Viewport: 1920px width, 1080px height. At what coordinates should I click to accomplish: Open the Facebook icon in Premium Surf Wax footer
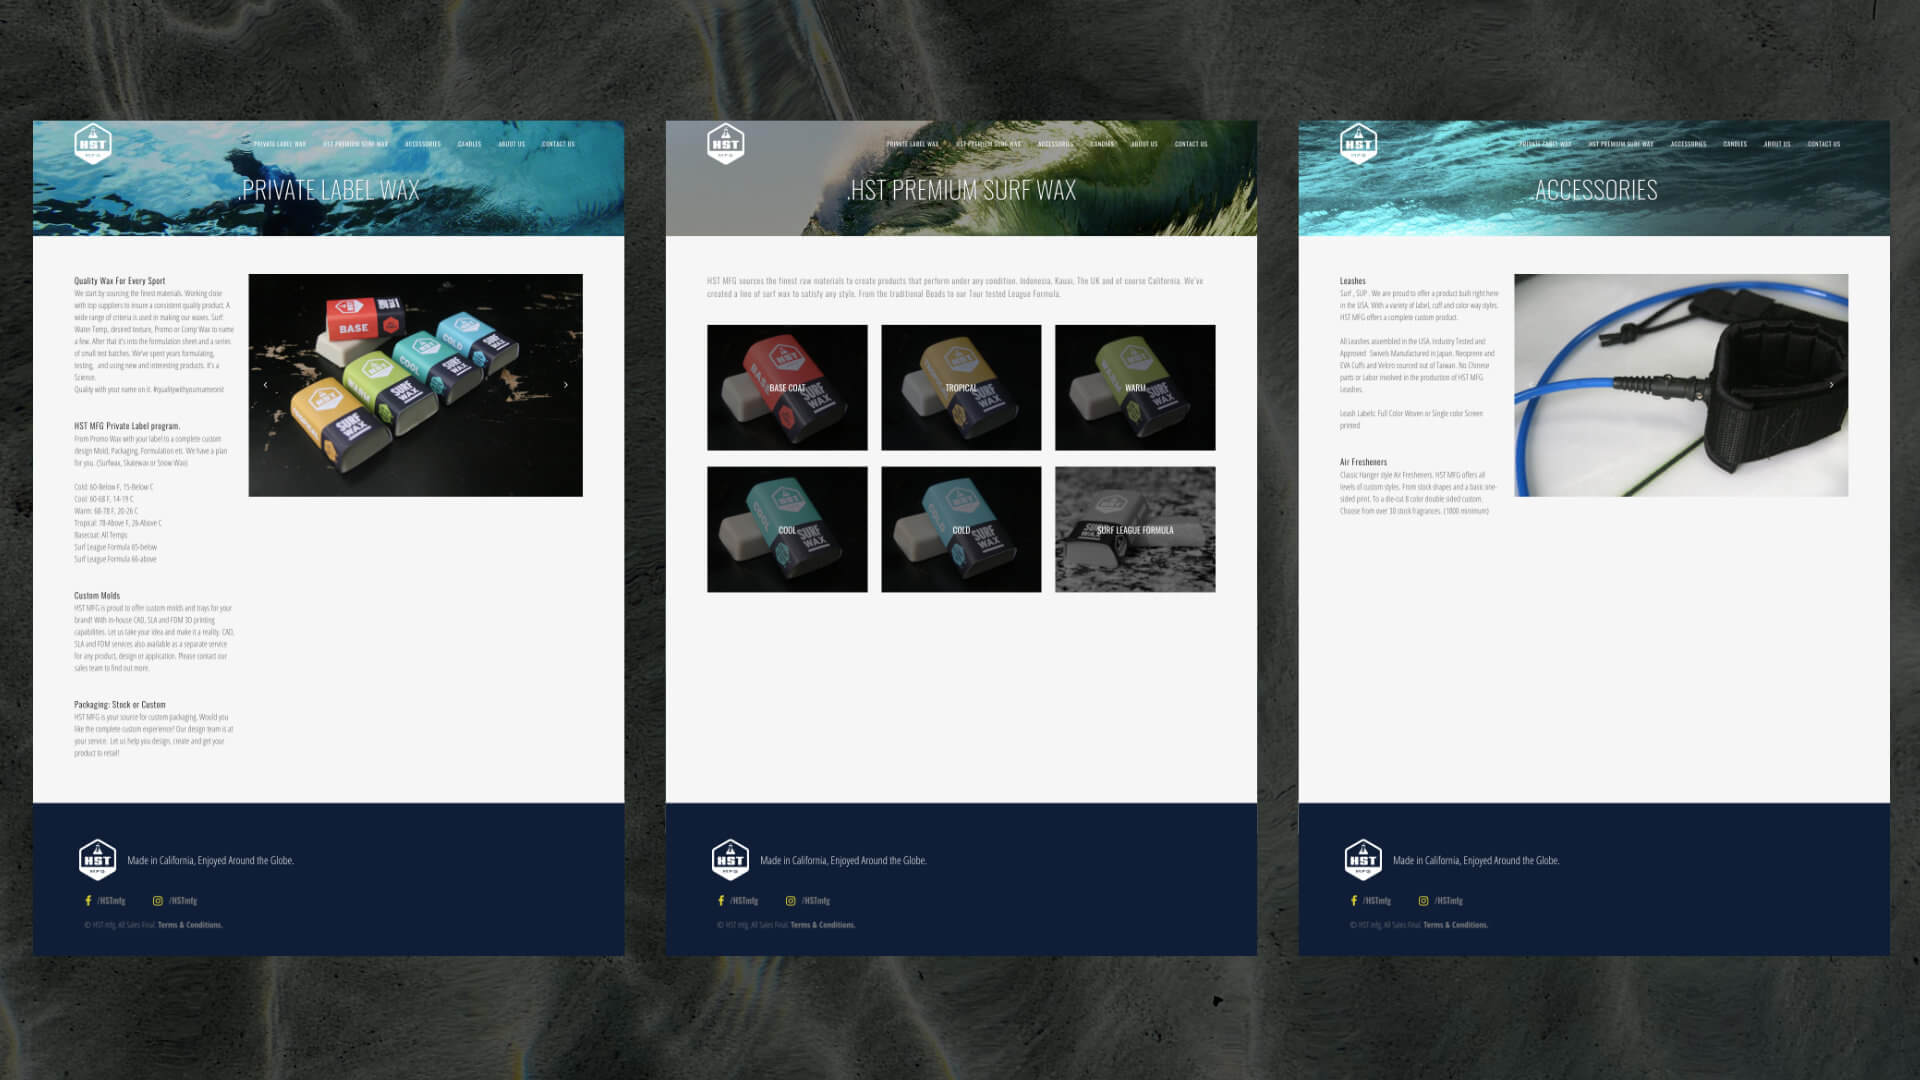pyautogui.click(x=721, y=901)
